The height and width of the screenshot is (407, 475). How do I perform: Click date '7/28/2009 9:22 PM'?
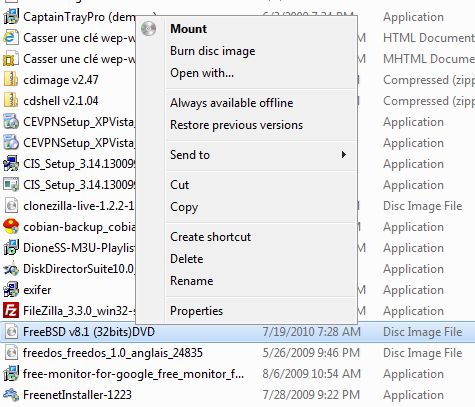(311, 395)
